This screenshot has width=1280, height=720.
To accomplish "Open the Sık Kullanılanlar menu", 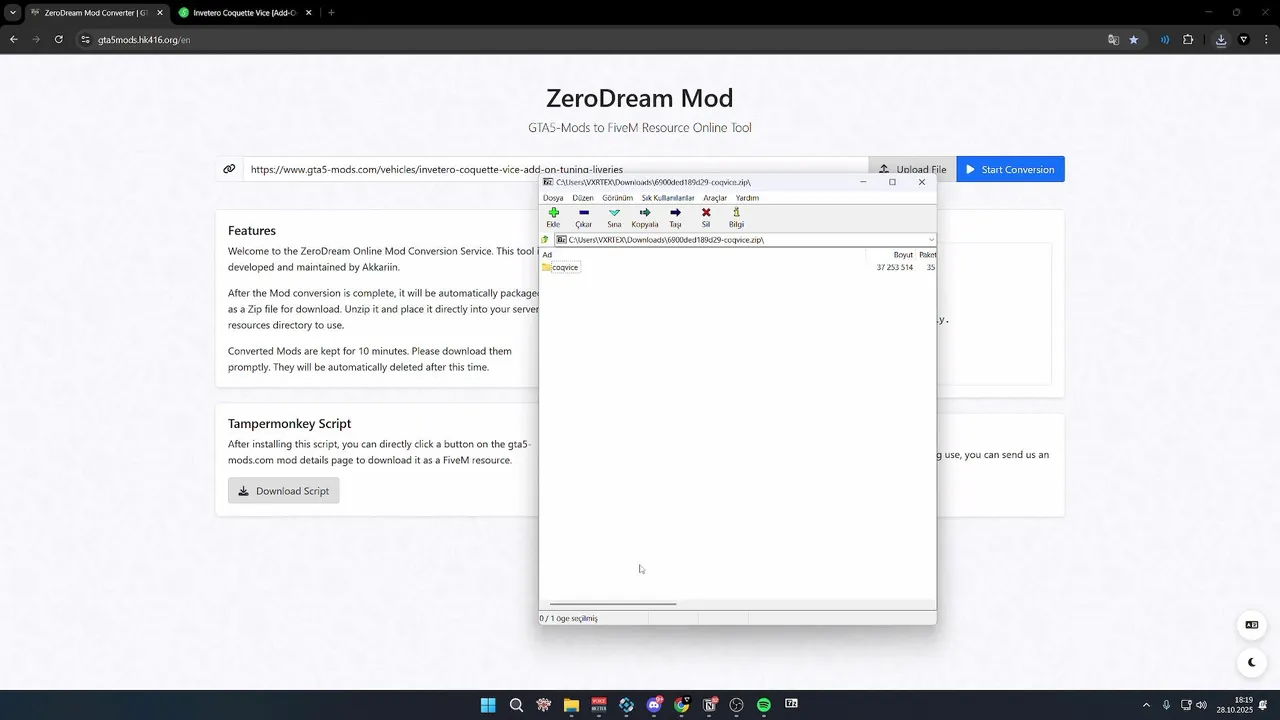I will 668,198.
